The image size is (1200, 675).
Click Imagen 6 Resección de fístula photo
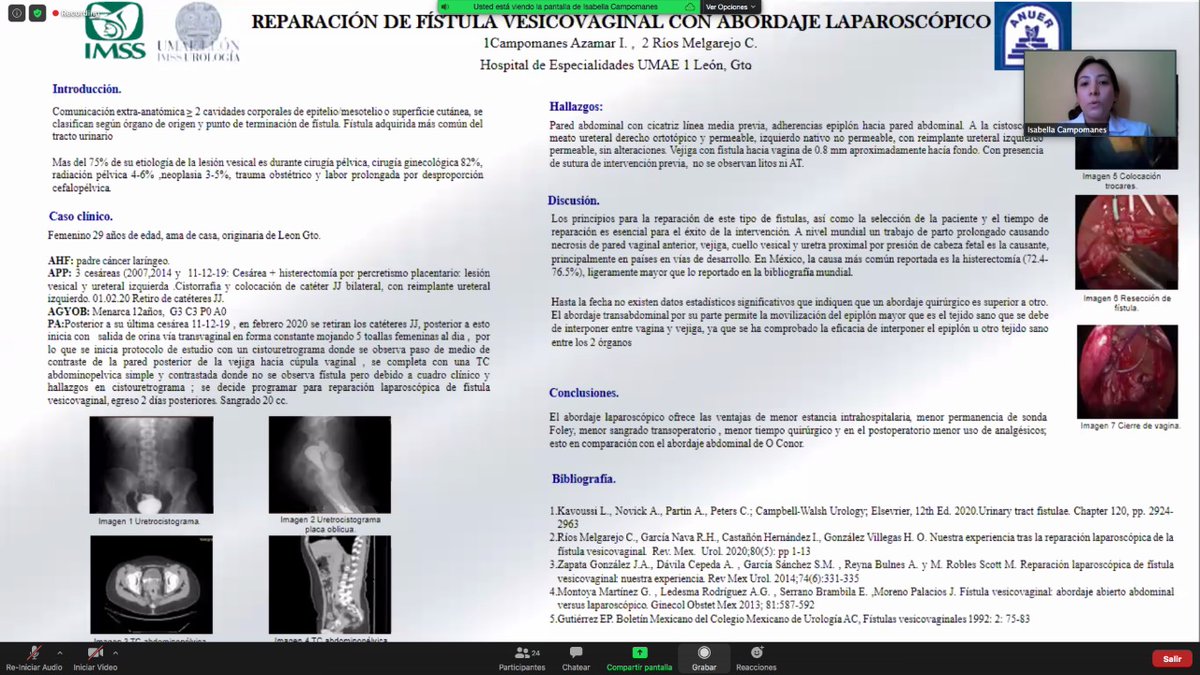tap(1126, 242)
